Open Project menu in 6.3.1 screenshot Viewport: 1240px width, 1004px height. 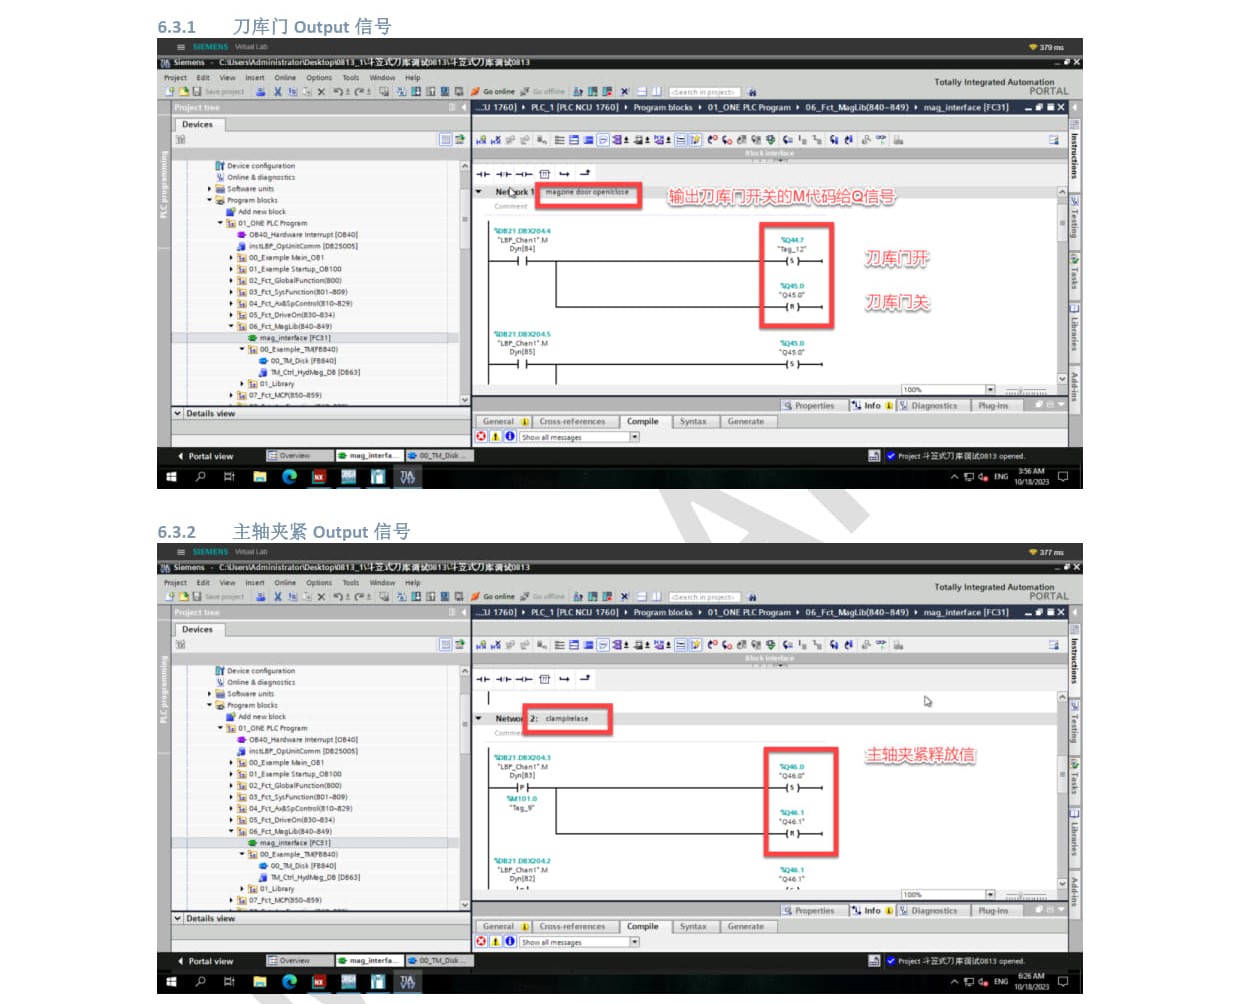click(175, 77)
